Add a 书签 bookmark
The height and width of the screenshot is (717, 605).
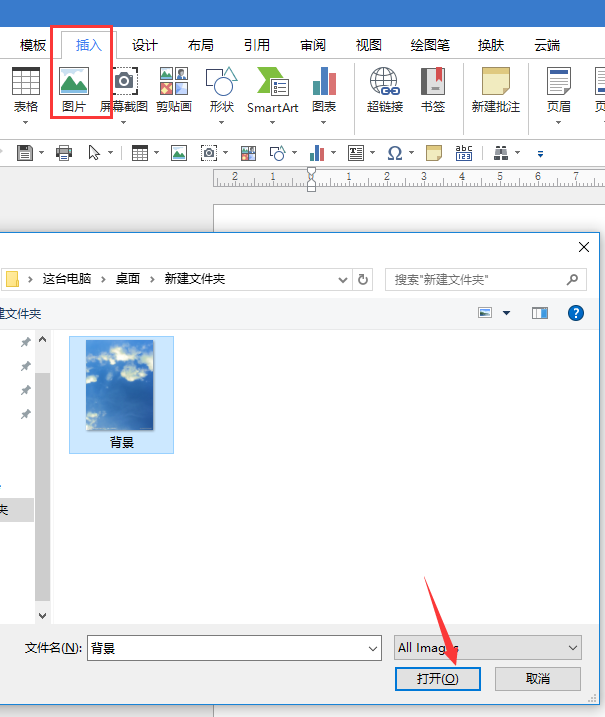433,91
